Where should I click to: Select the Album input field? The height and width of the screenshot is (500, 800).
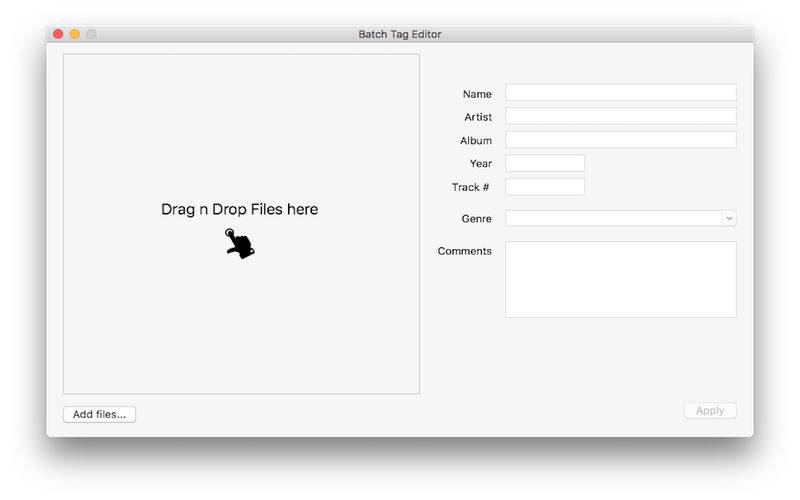point(621,139)
